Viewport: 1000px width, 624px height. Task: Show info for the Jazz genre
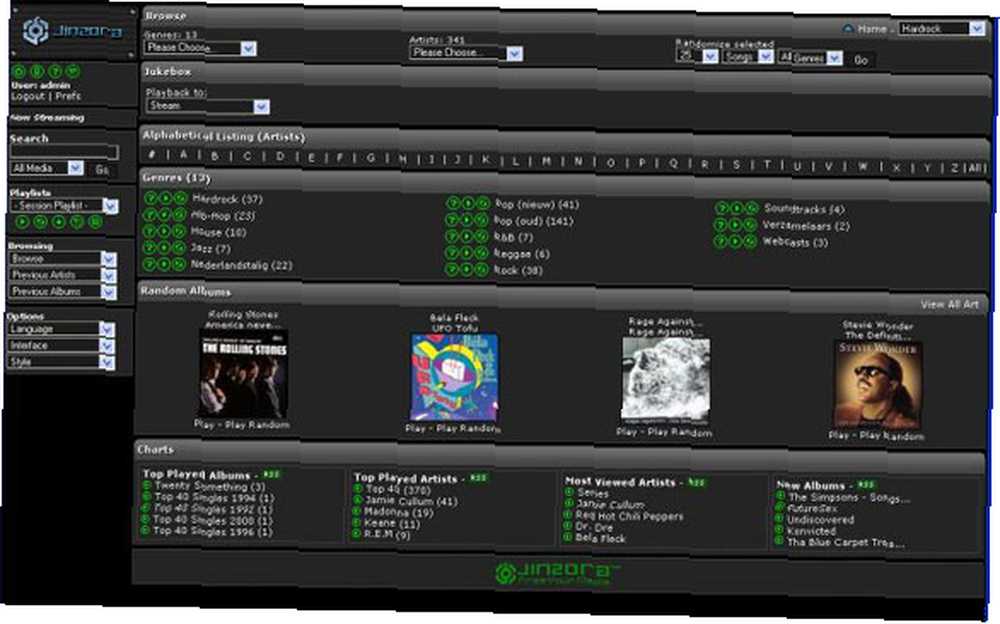151,248
